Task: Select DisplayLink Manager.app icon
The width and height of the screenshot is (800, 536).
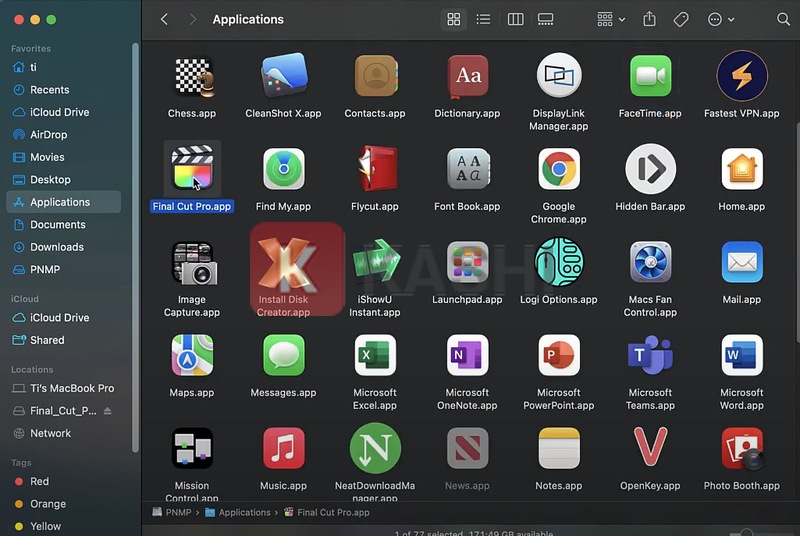Action: click(559, 75)
